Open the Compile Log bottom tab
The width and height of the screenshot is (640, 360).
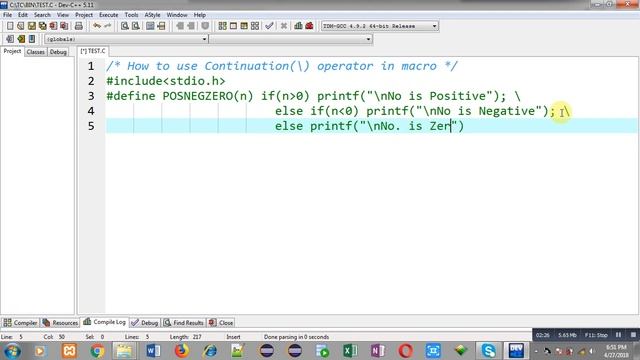(104, 322)
